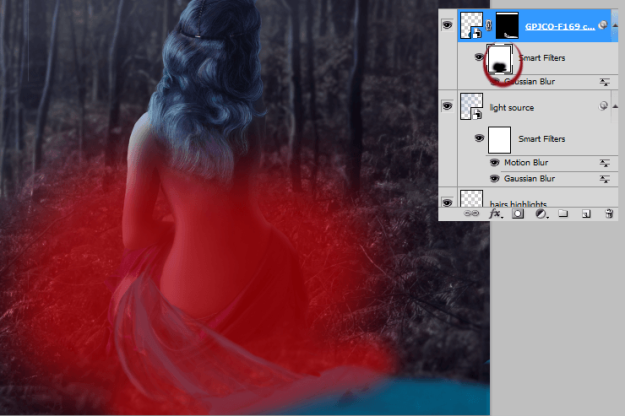Screen dimensions: 625x416
Task: Open the new adjustment layer menu
Action: (x=541, y=214)
